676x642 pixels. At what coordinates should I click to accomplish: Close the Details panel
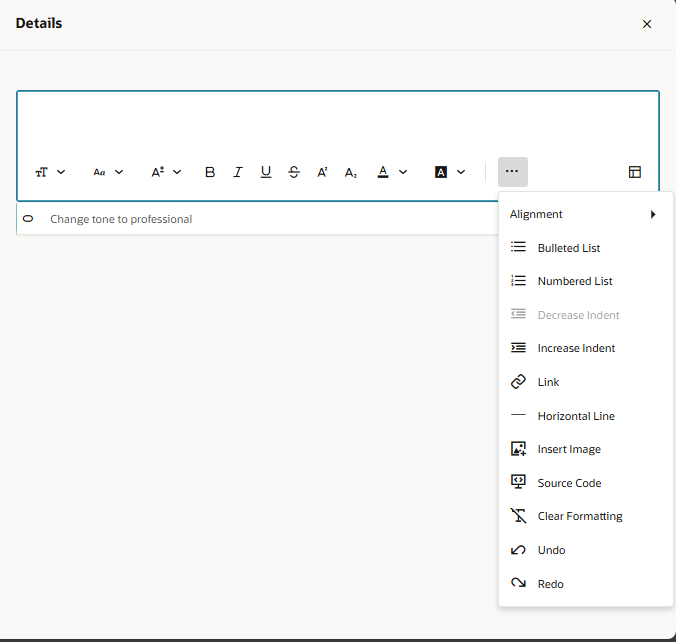647,24
